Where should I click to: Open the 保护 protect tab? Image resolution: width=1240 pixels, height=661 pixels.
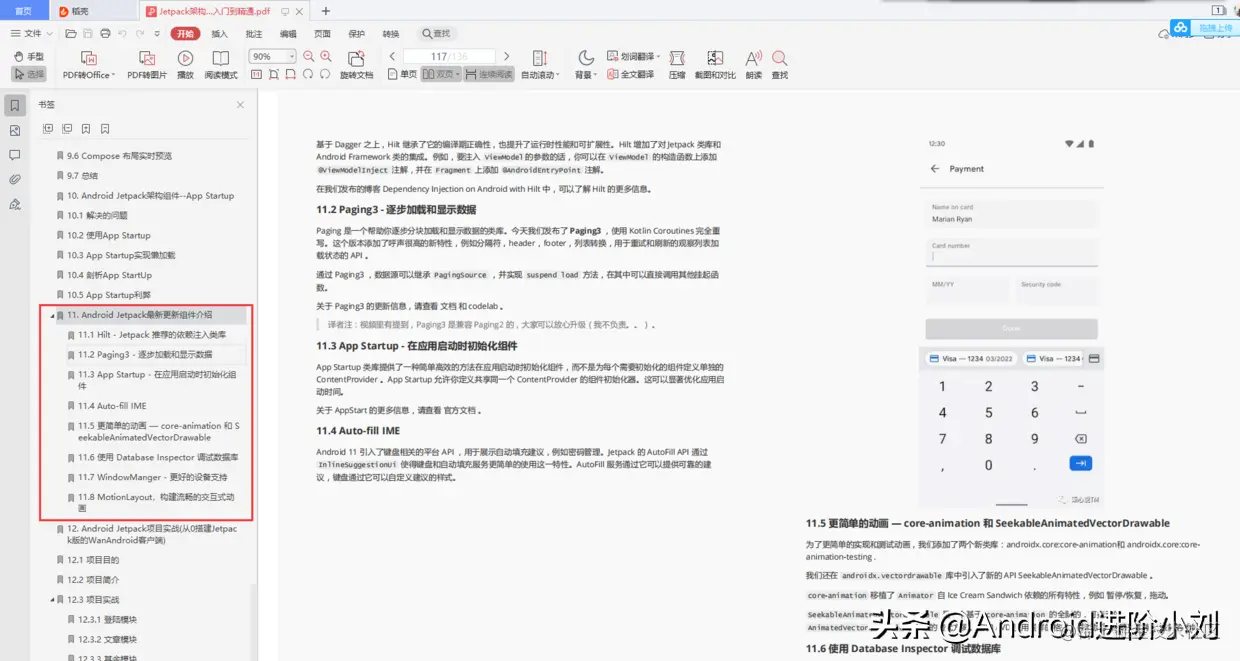(357, 33)
